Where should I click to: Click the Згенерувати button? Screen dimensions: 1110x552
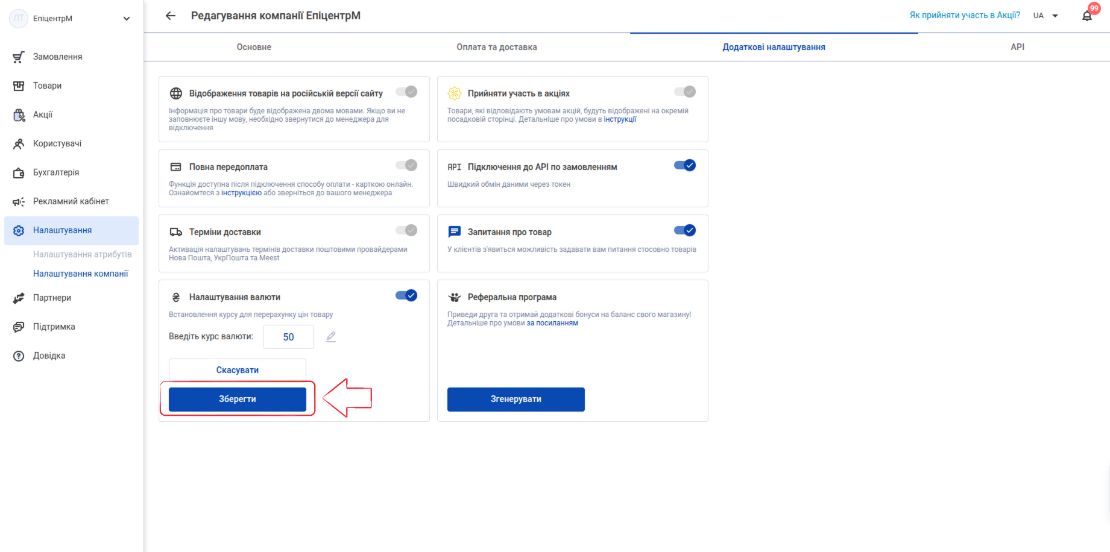point(516,399)
